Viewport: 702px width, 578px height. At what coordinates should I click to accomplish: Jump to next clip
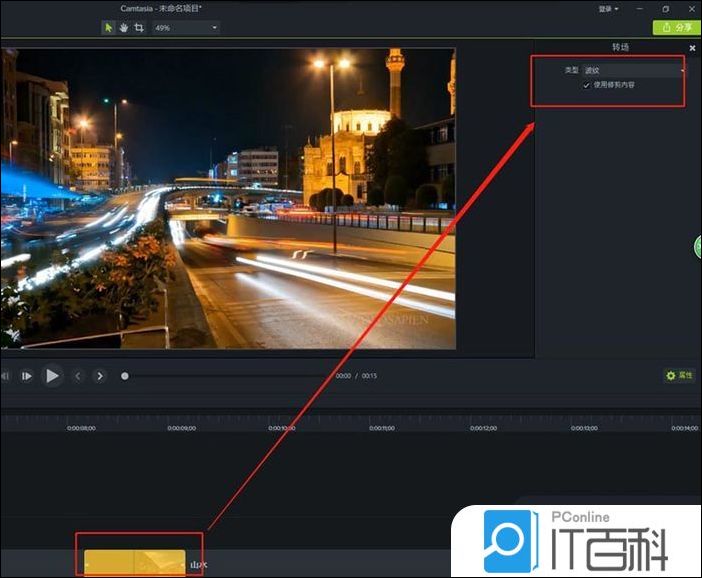[100, 376]
